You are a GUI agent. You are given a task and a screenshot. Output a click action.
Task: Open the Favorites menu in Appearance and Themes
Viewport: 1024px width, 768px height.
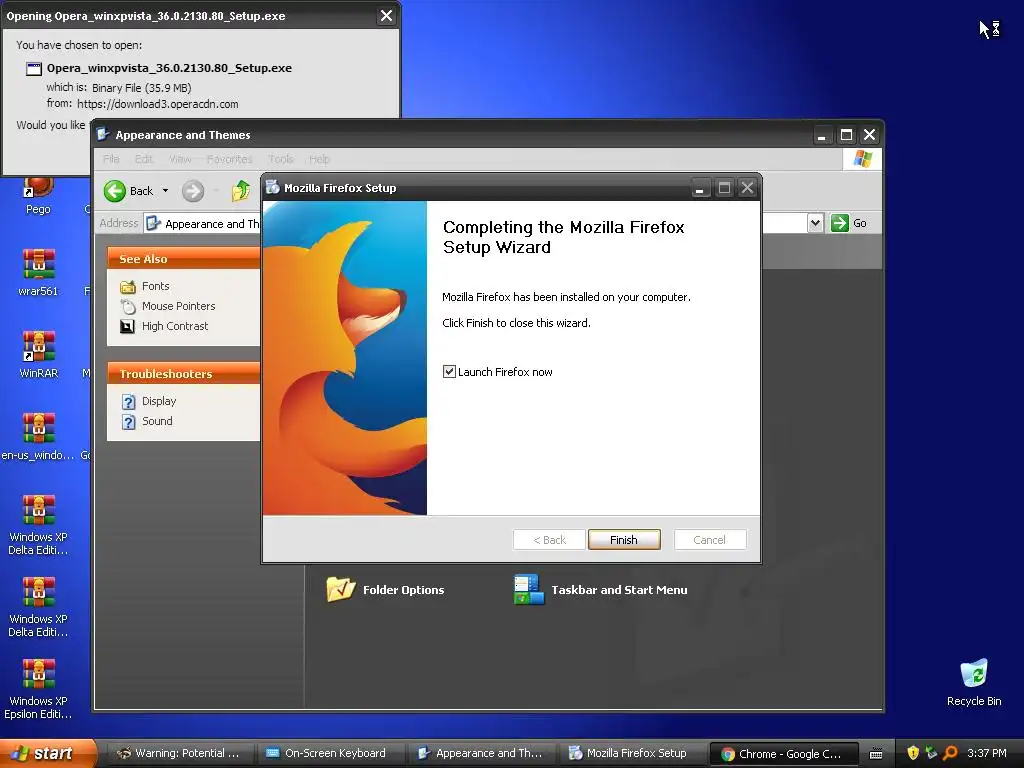(x=229, y=159)
